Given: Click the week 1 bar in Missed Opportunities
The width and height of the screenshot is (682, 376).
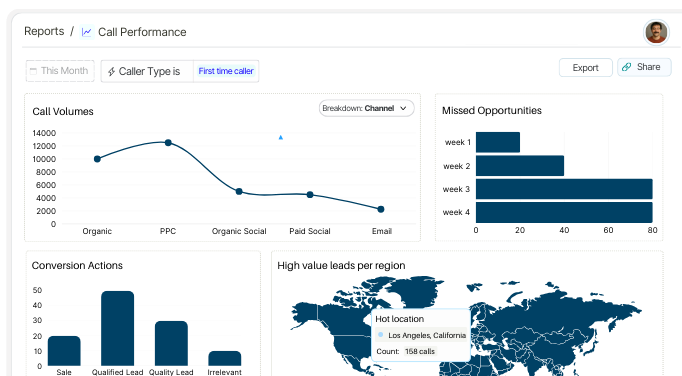Looking at the screenshot, I should (498, 142).
